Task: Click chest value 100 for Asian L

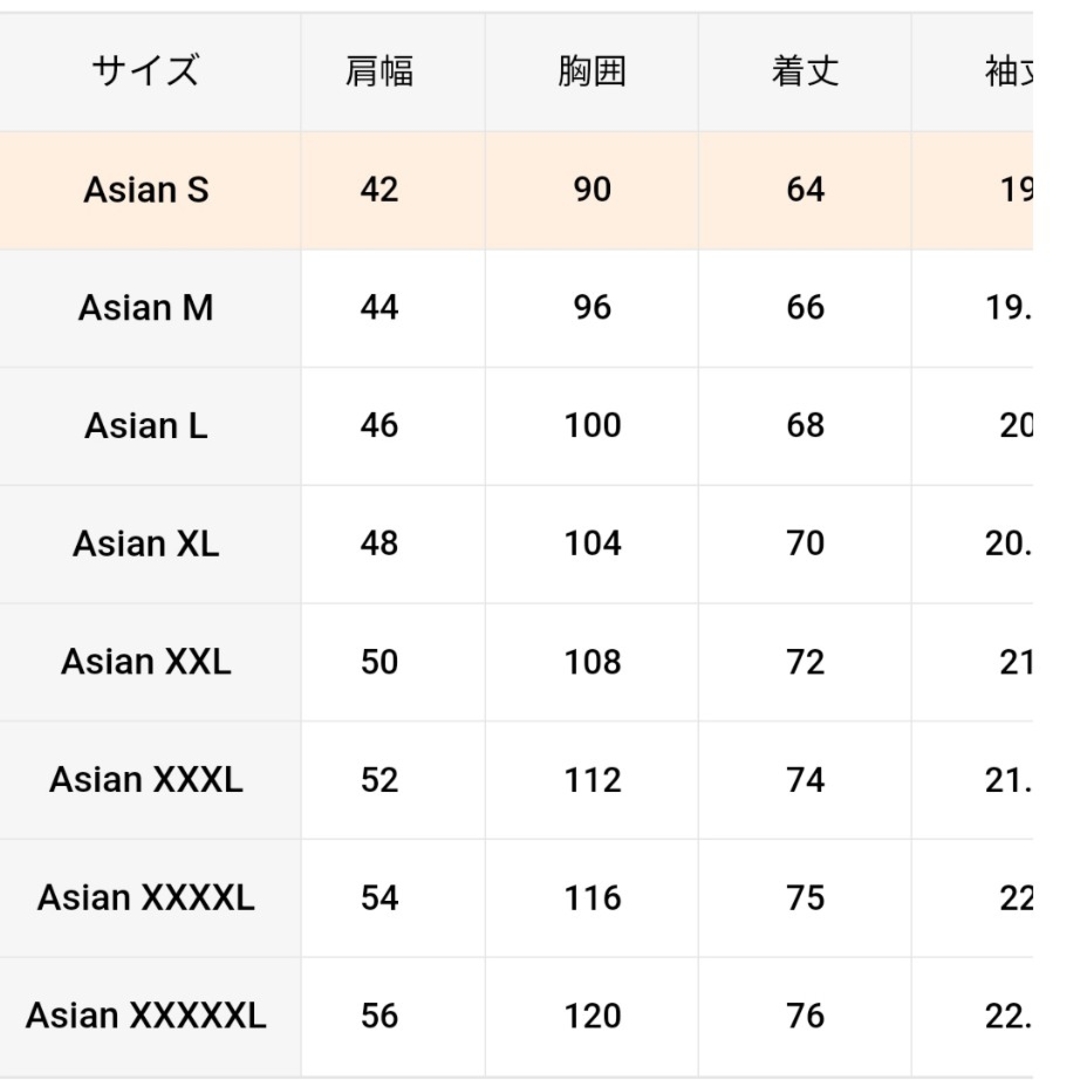Action: coord(592,426)
